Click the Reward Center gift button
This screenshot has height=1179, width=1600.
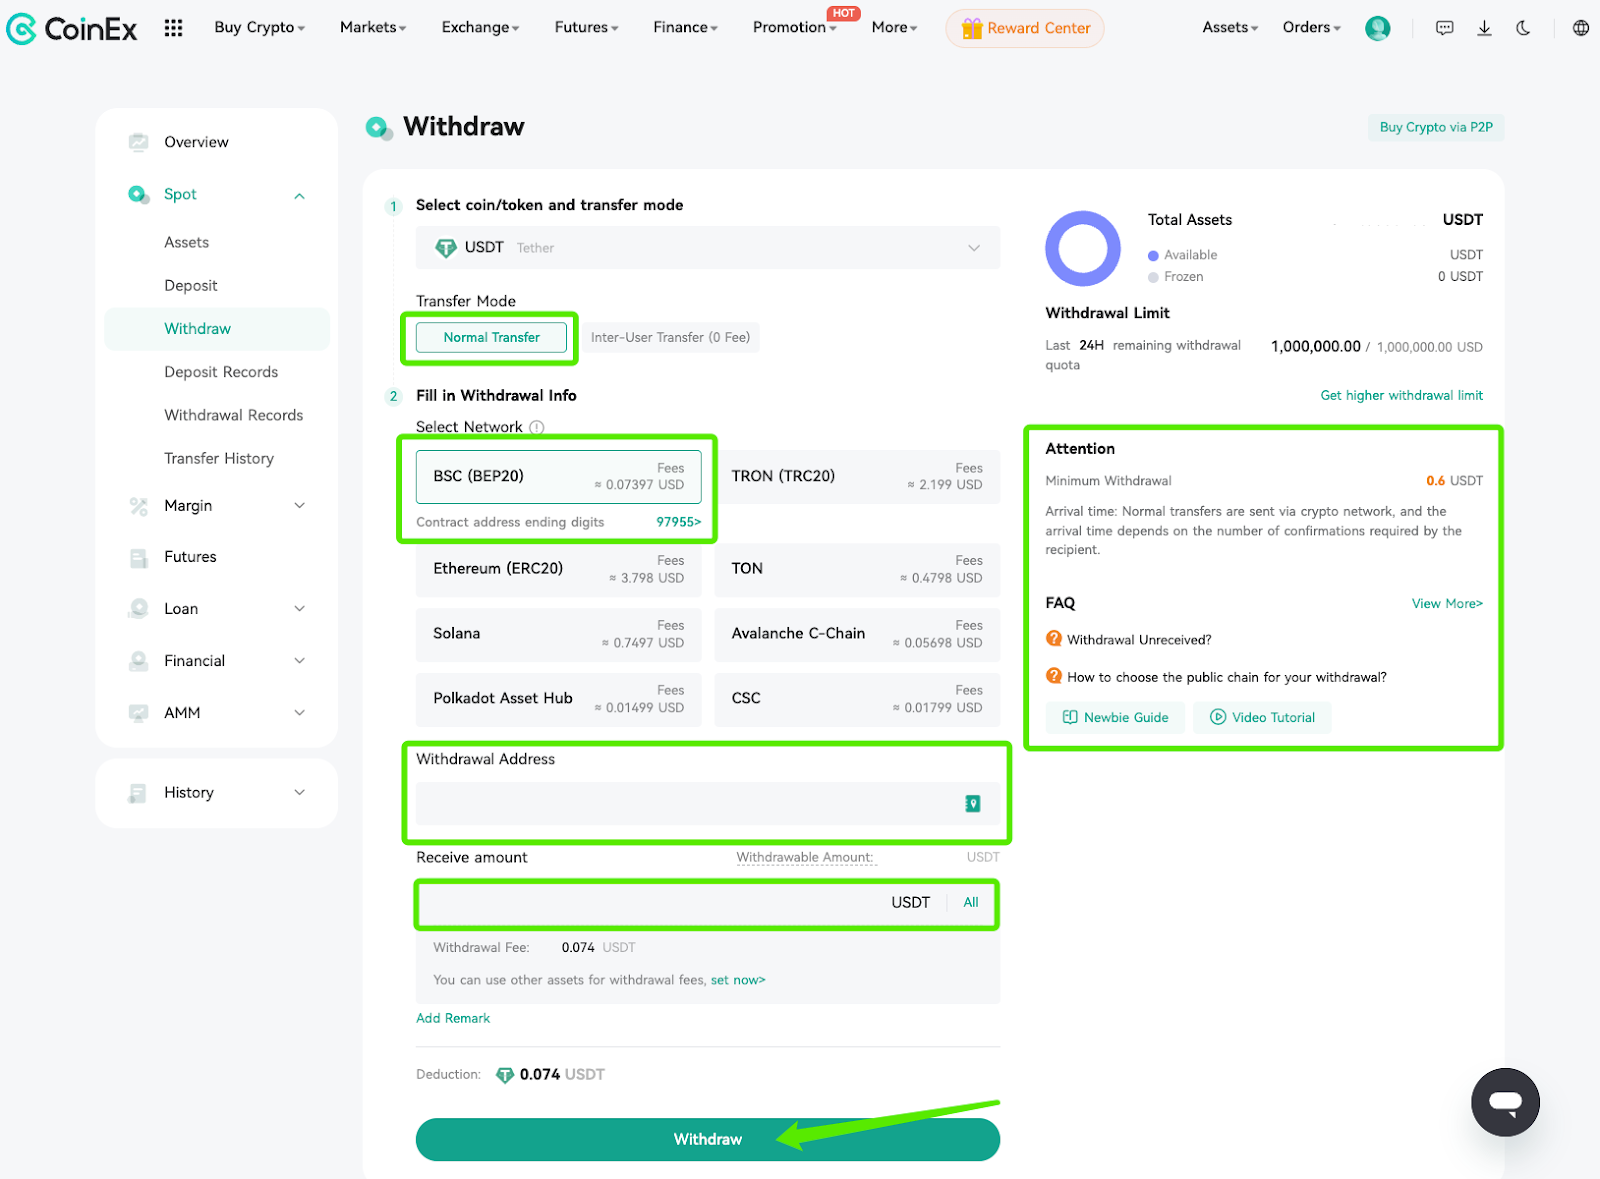(1025, 28)
